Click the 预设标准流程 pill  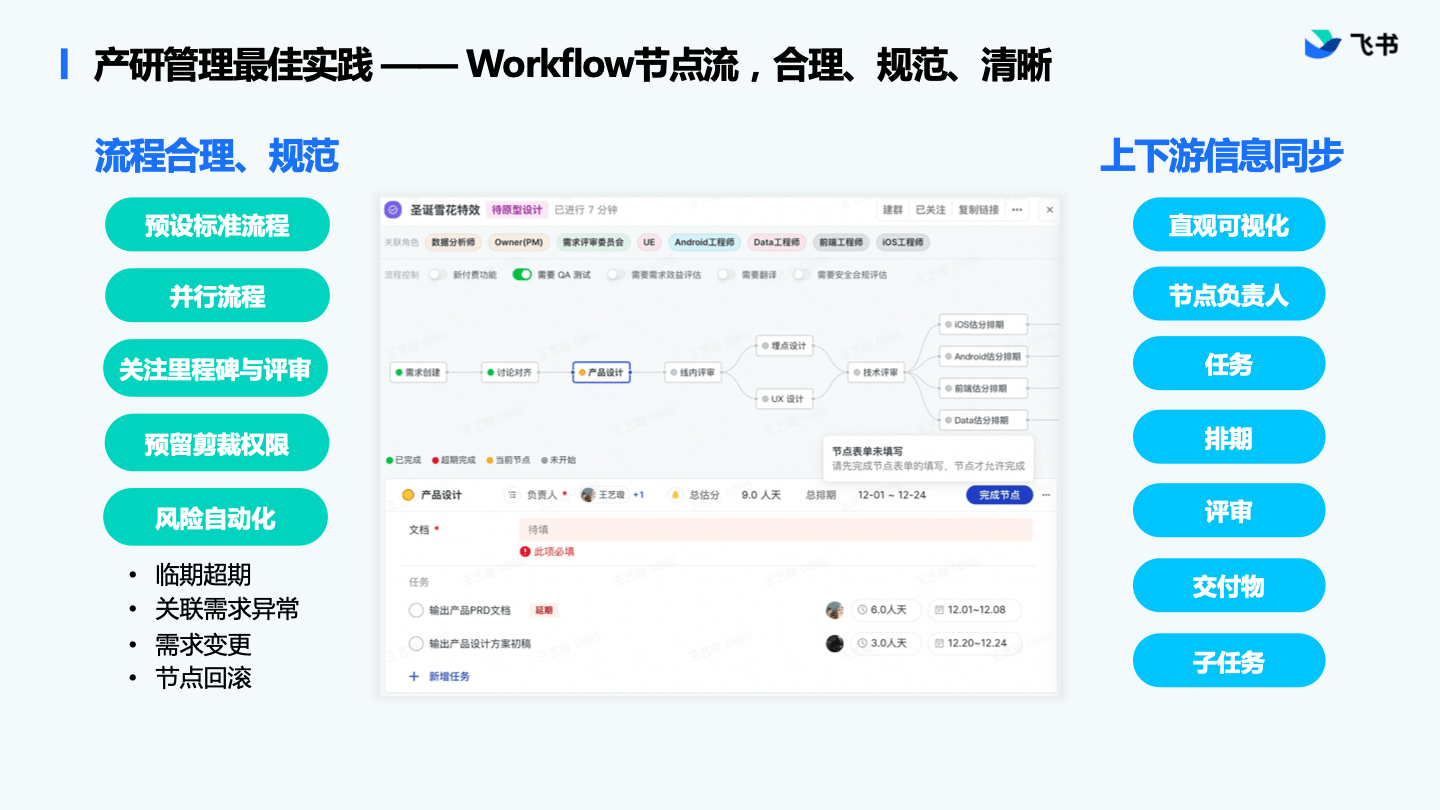pyautogui.click(x=217, y=224)
